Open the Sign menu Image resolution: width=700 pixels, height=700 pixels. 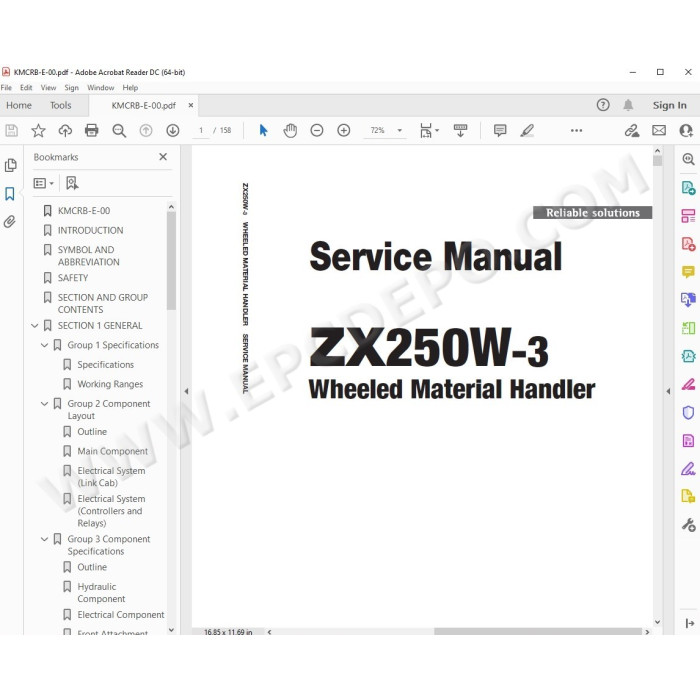pyautogui.click(x=71, y=88)
